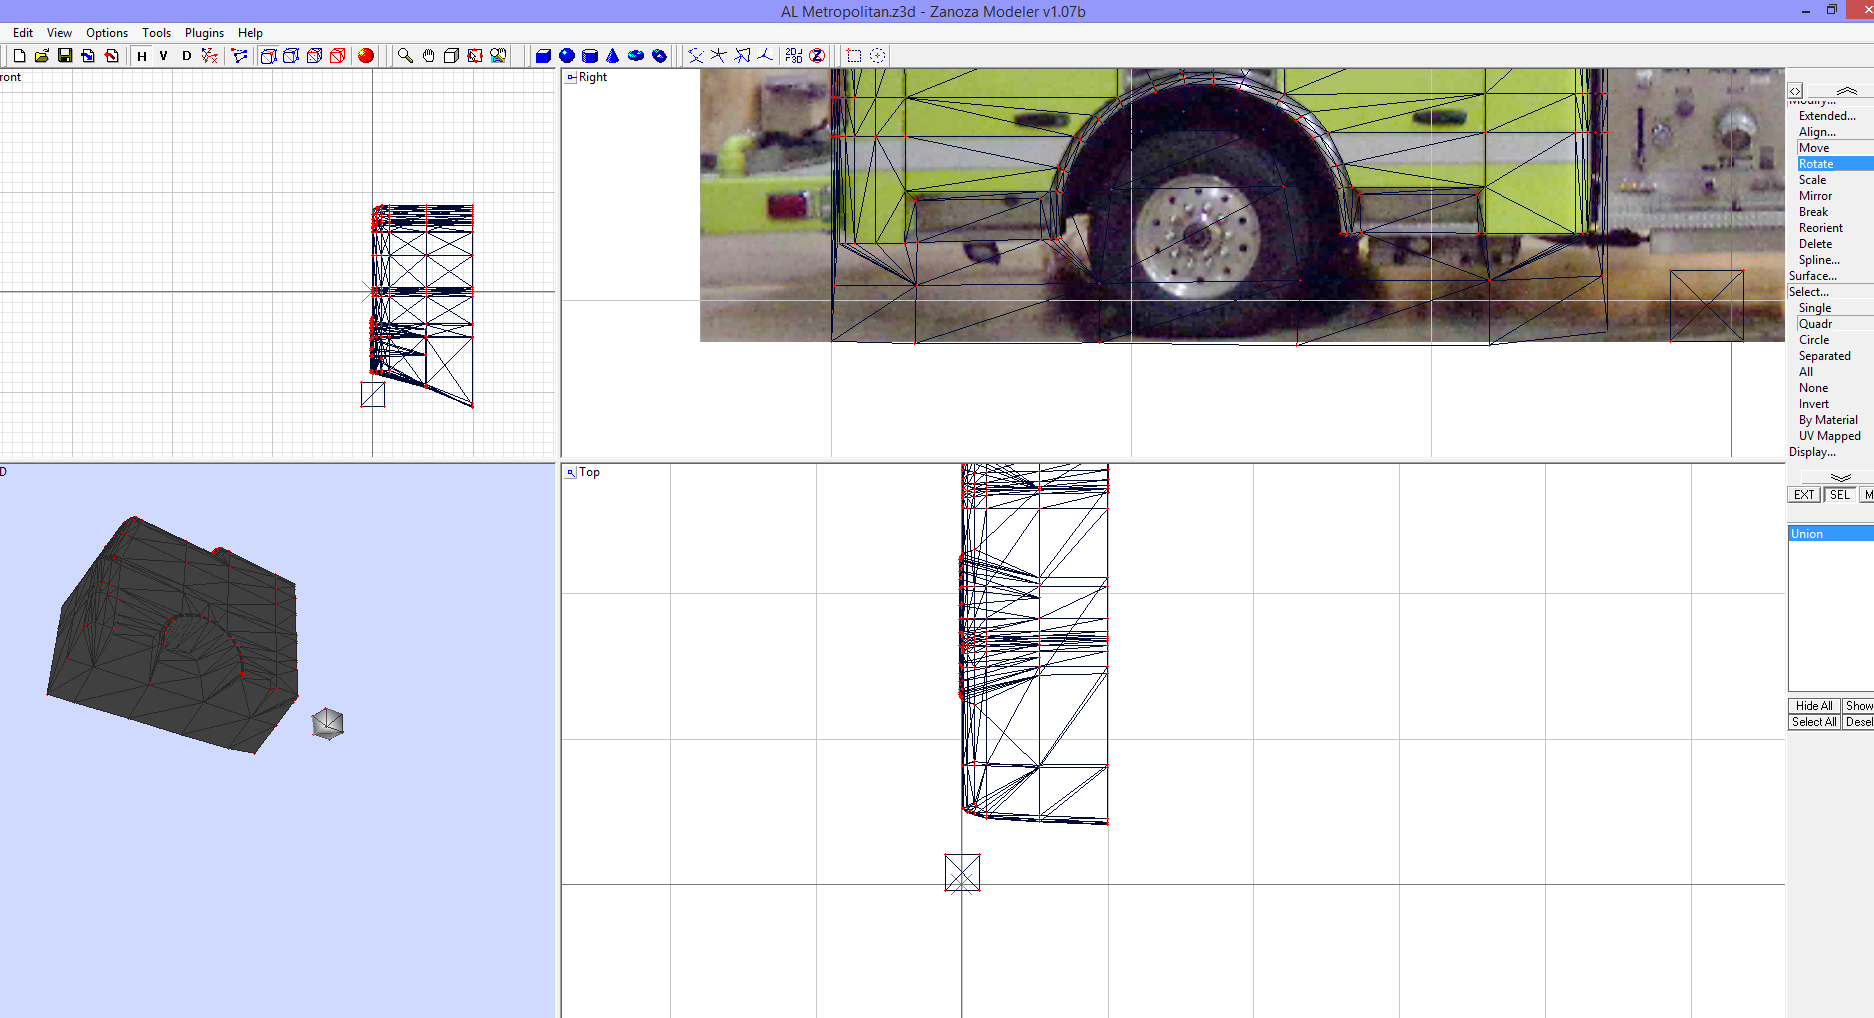Toggle the 2D/3D view mode icon
Viewport: 1874px width, 1018px height.
(793, 56)
